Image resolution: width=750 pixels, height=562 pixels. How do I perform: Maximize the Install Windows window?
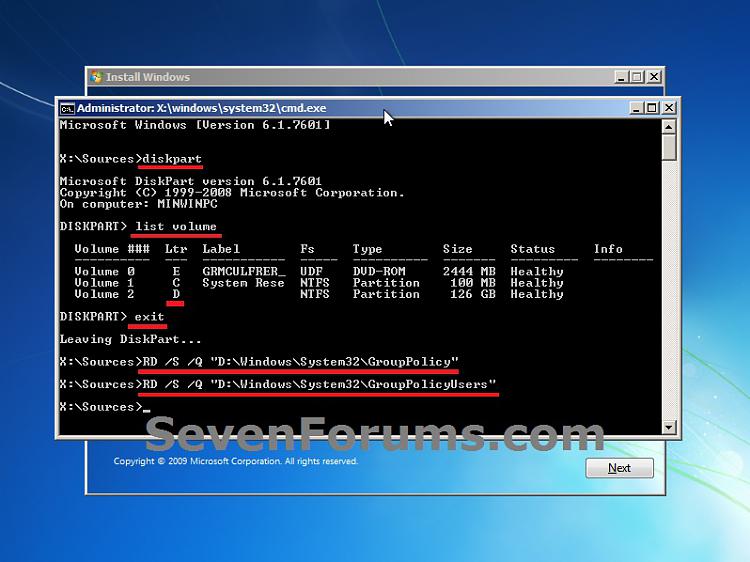[x=637, y=77]
